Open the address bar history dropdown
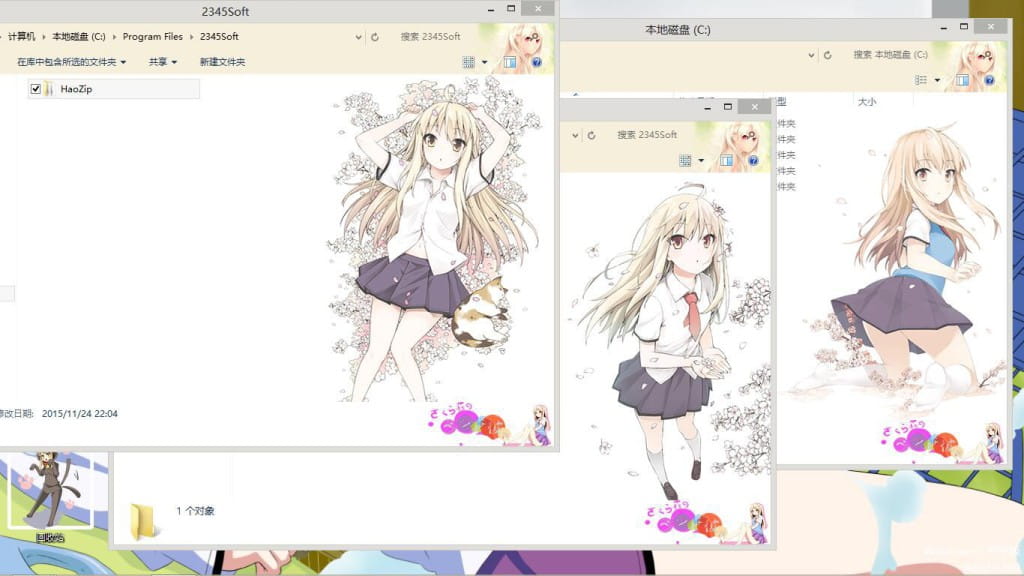The height and width of the screenshot is (576, 1024). click(358, 37)
